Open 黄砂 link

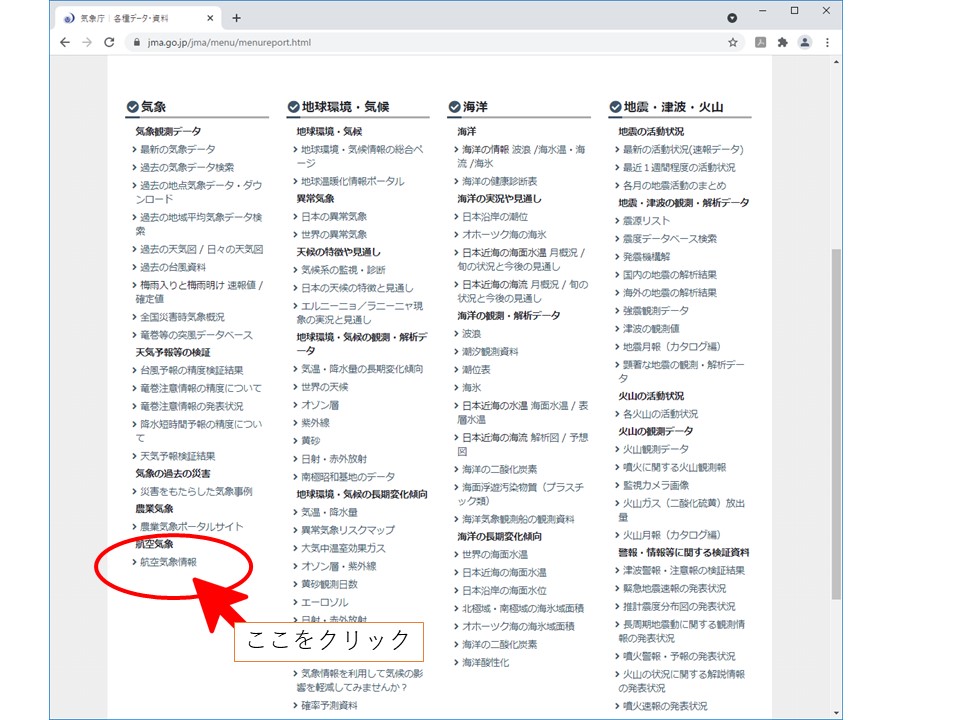[310, 441]
